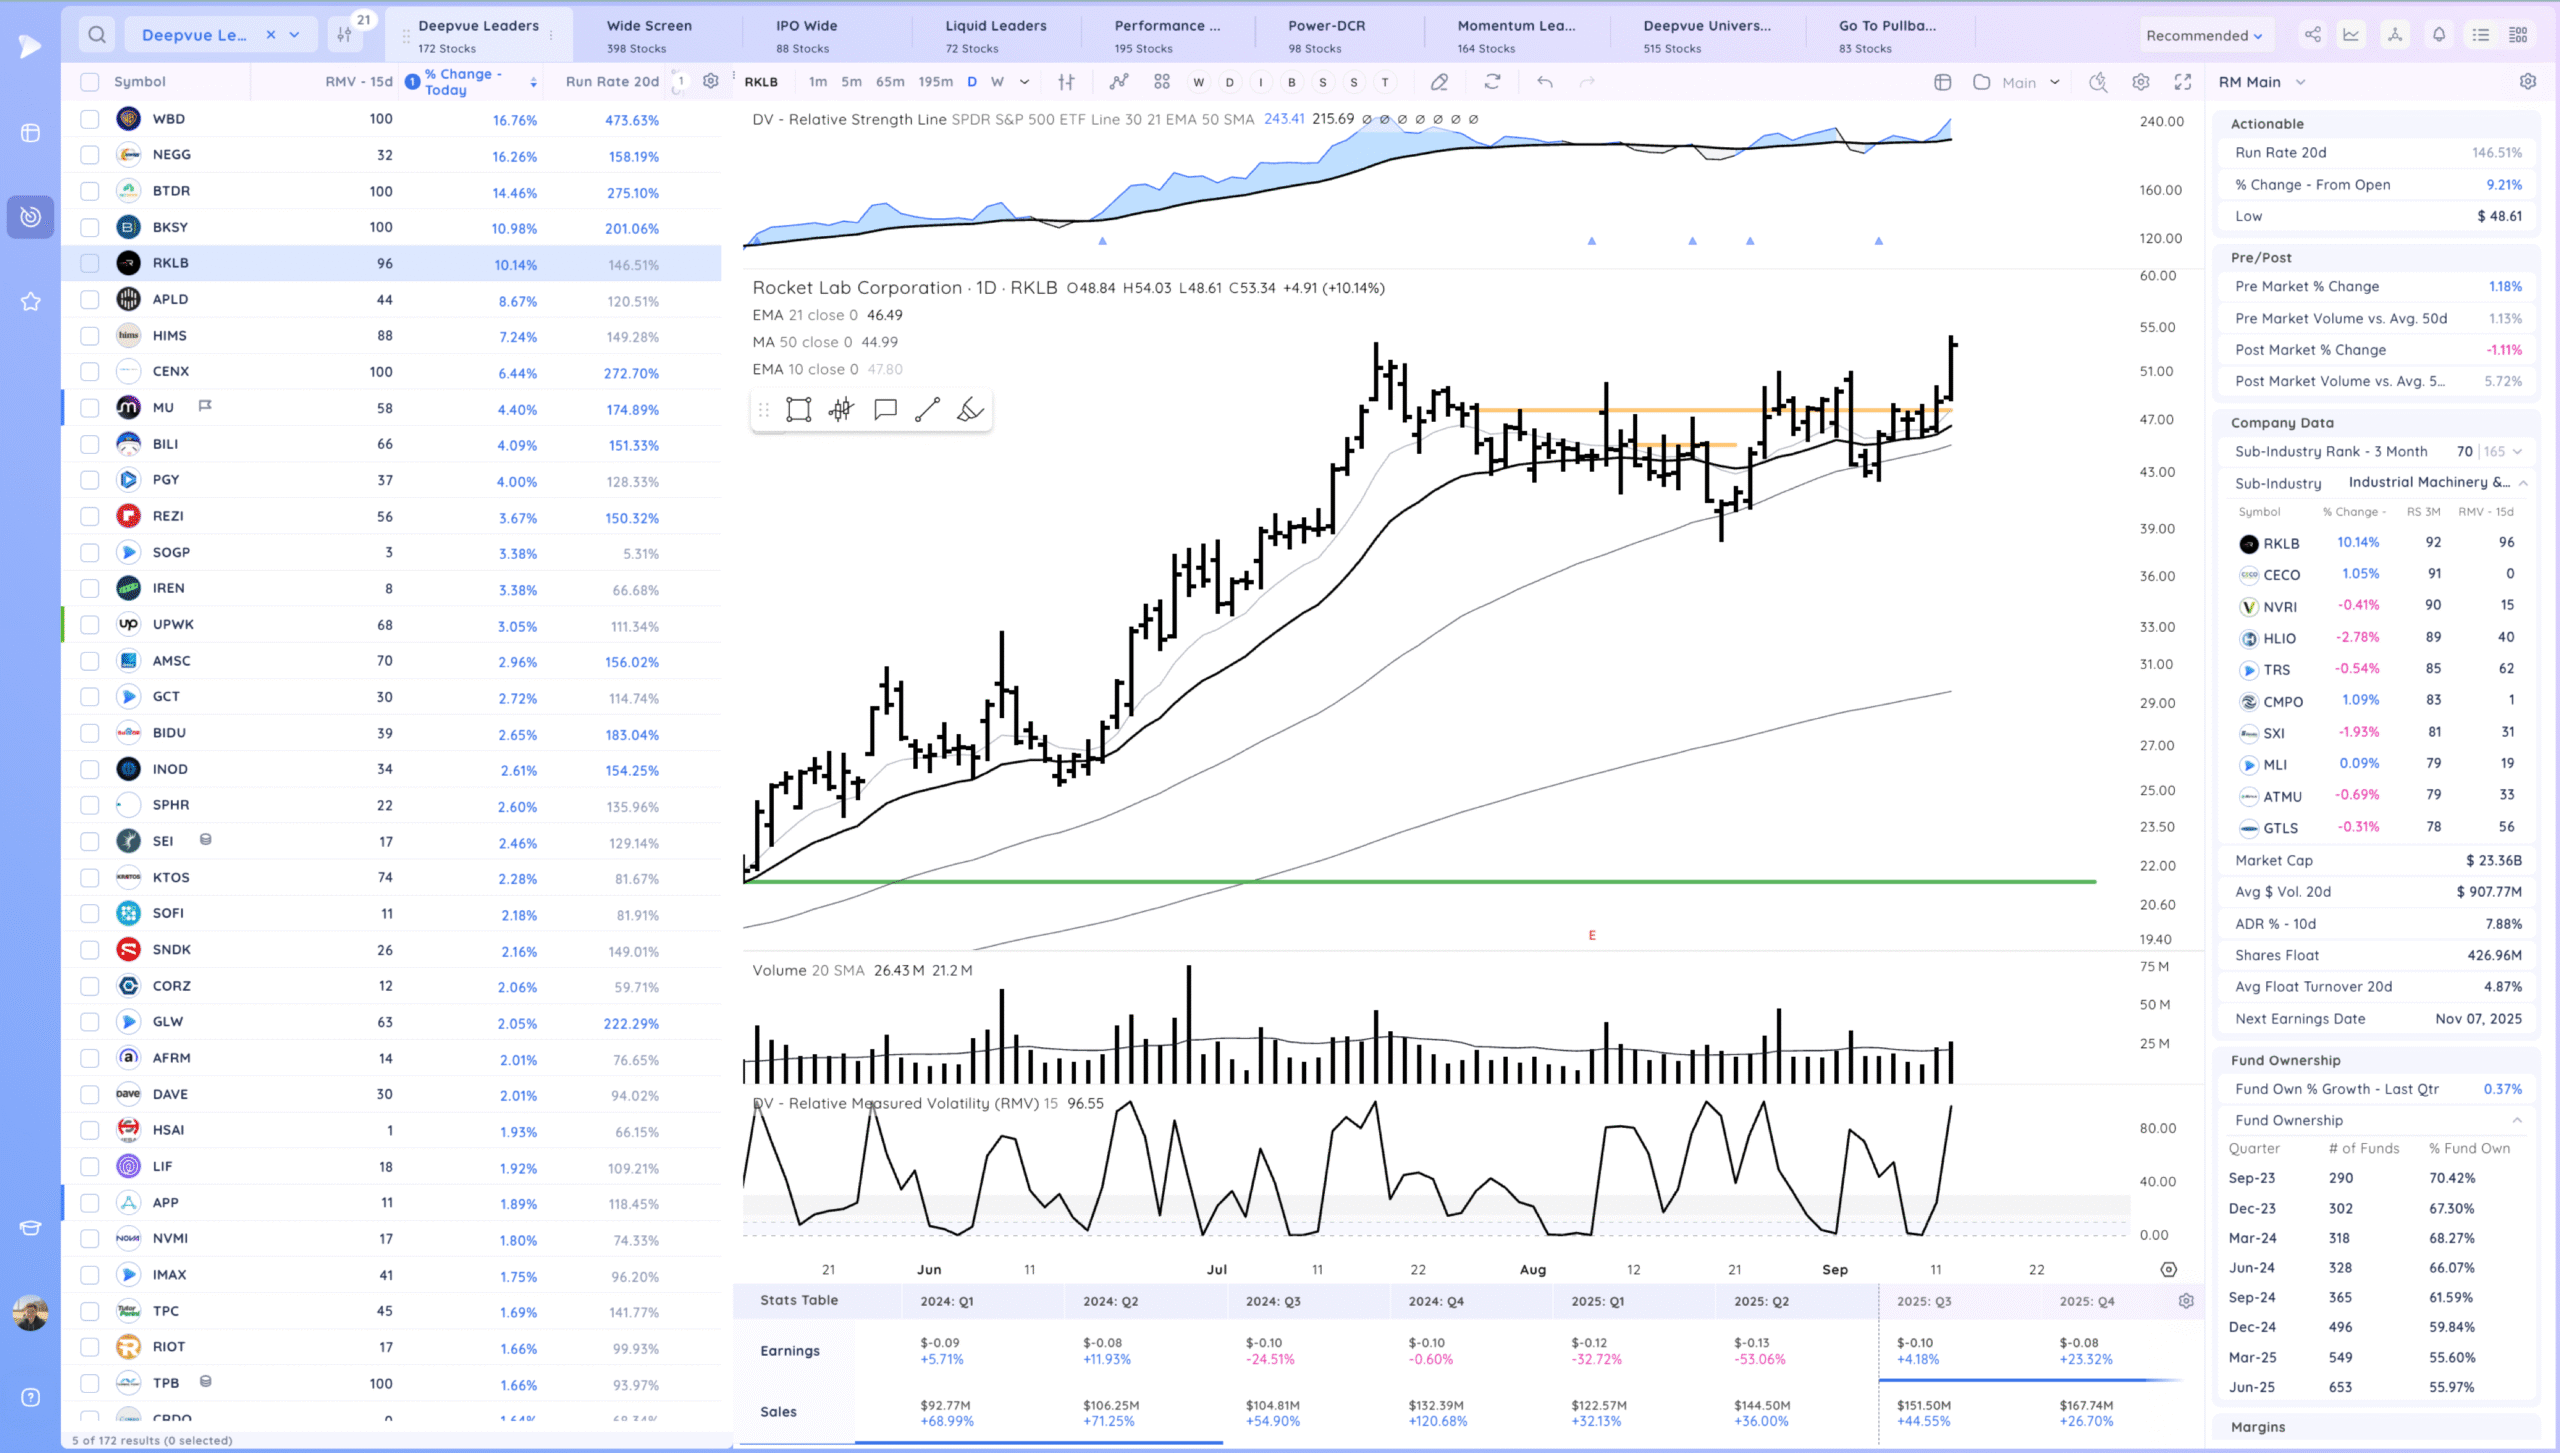Select the rectangle drawing tool
The height and width of the screenshot is (1453, 2560).
[x=798, y=410]
